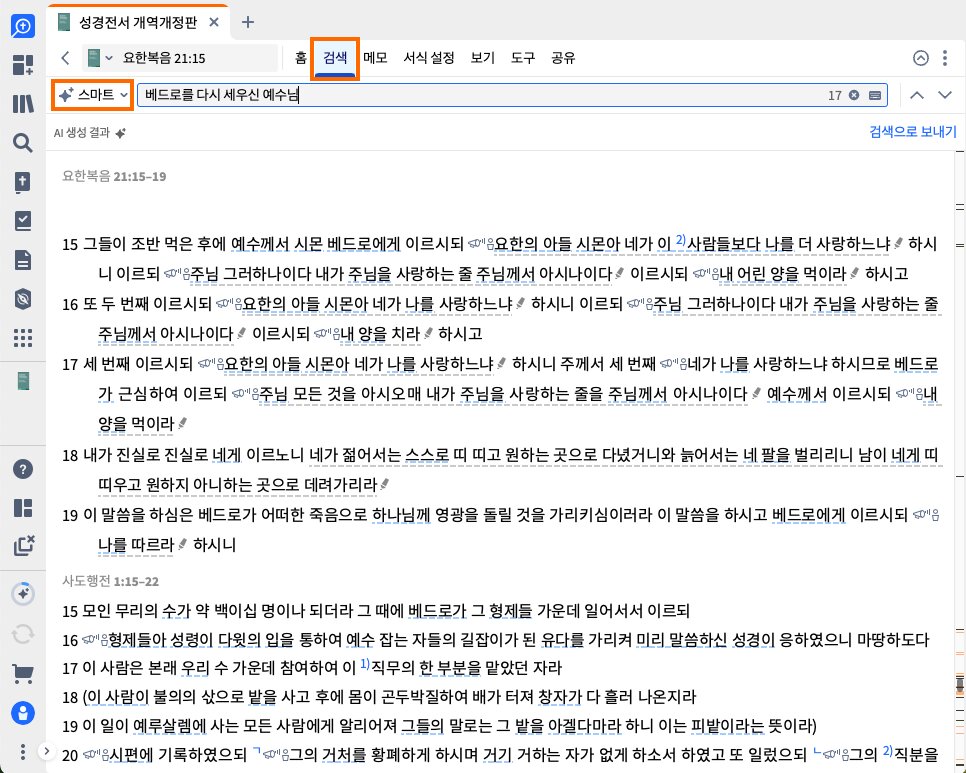The width and height of the screenshot is (966, 773).
Task: Expand the sidebar with the arrow button
Action: coord(46,751)
